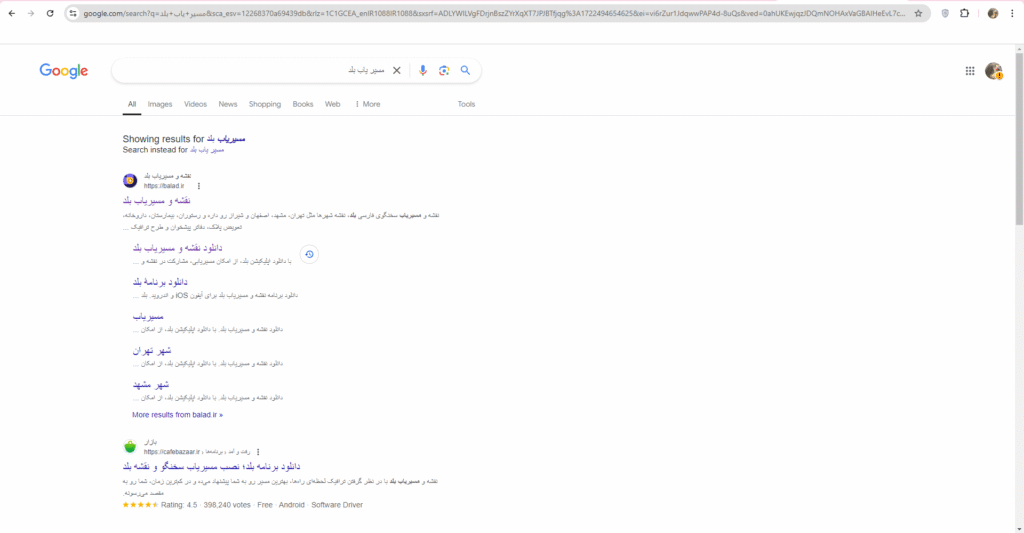
Task: Switch to Videos tab
Action: (195, 104)
